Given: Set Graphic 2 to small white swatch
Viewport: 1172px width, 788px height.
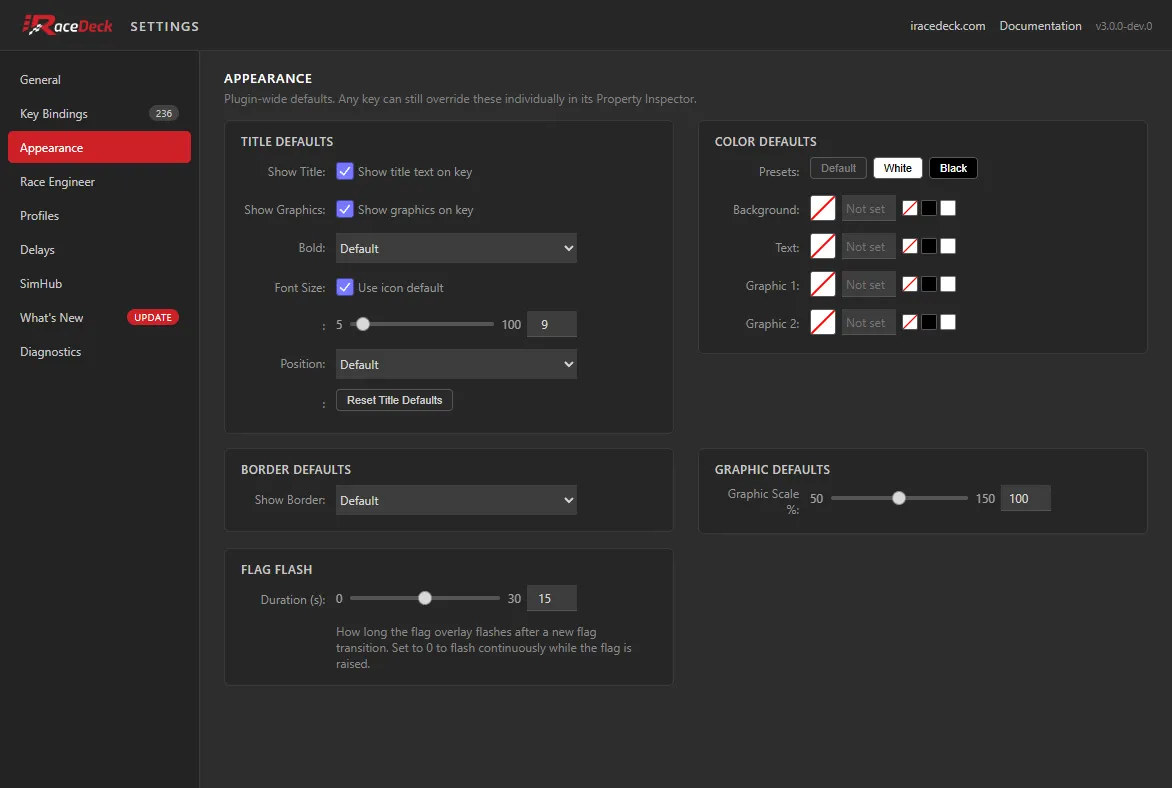Looking at the screenshot, I should [948, 322].
